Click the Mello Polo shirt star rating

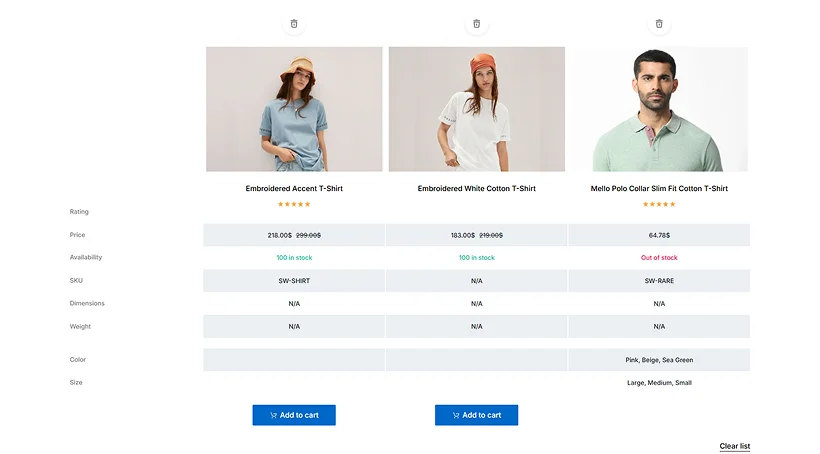point(659,204)
